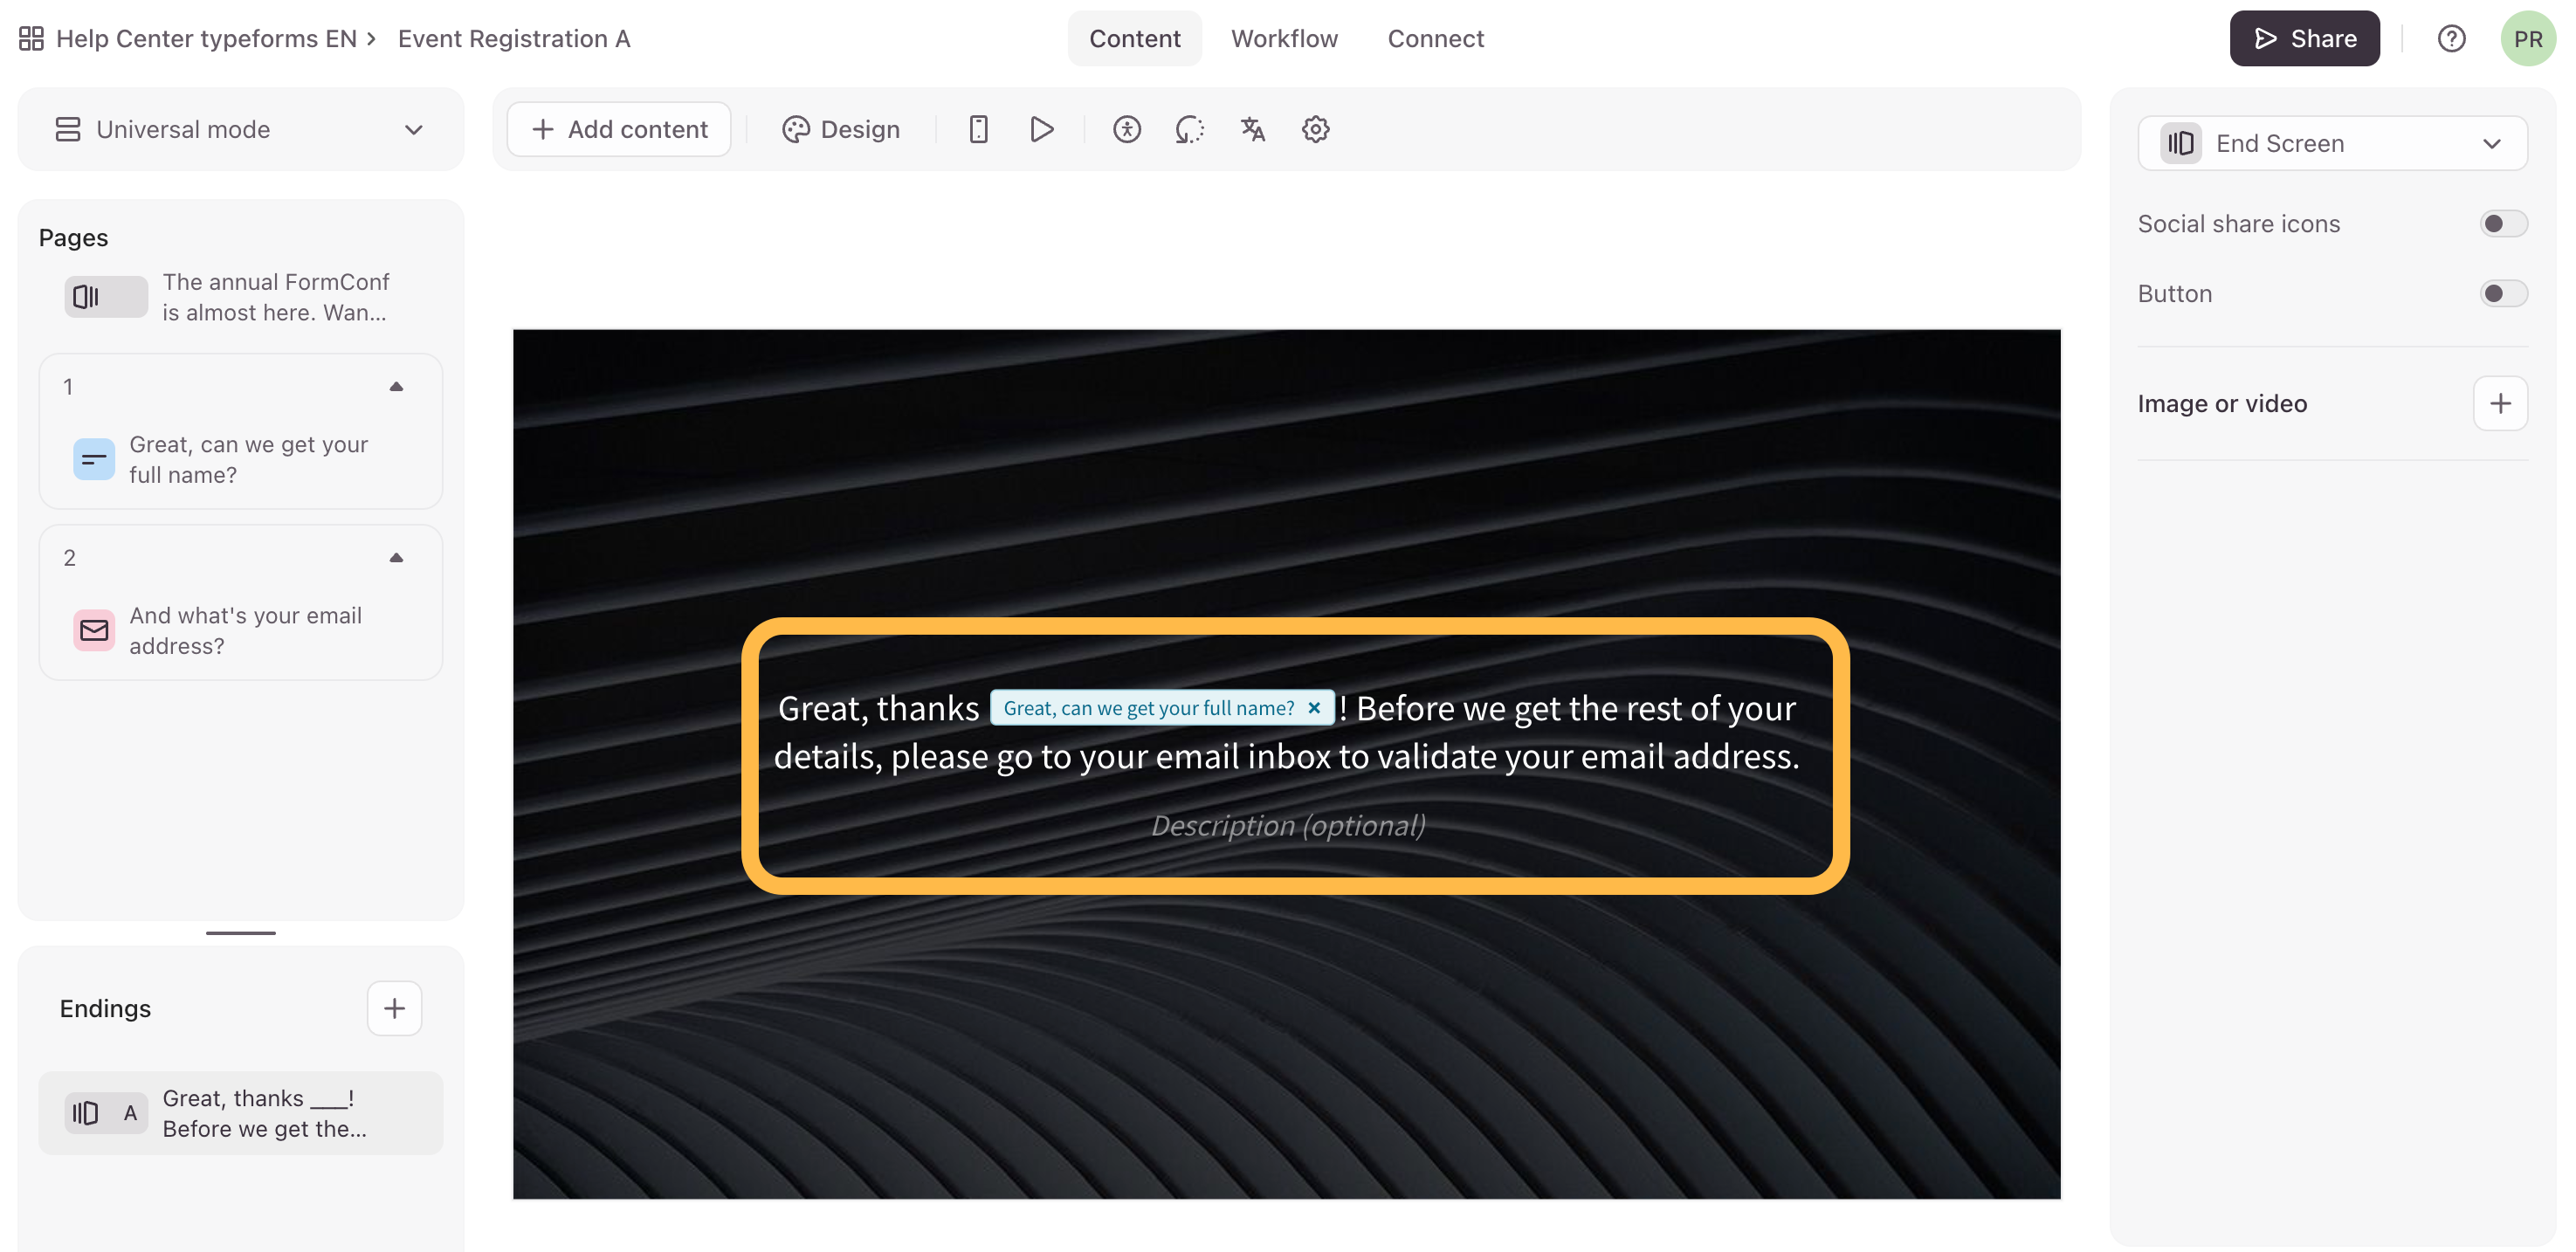Open the translation icon
Image resolution: width=2576 pixels, height=1252 pixels.
point(1252,129)
